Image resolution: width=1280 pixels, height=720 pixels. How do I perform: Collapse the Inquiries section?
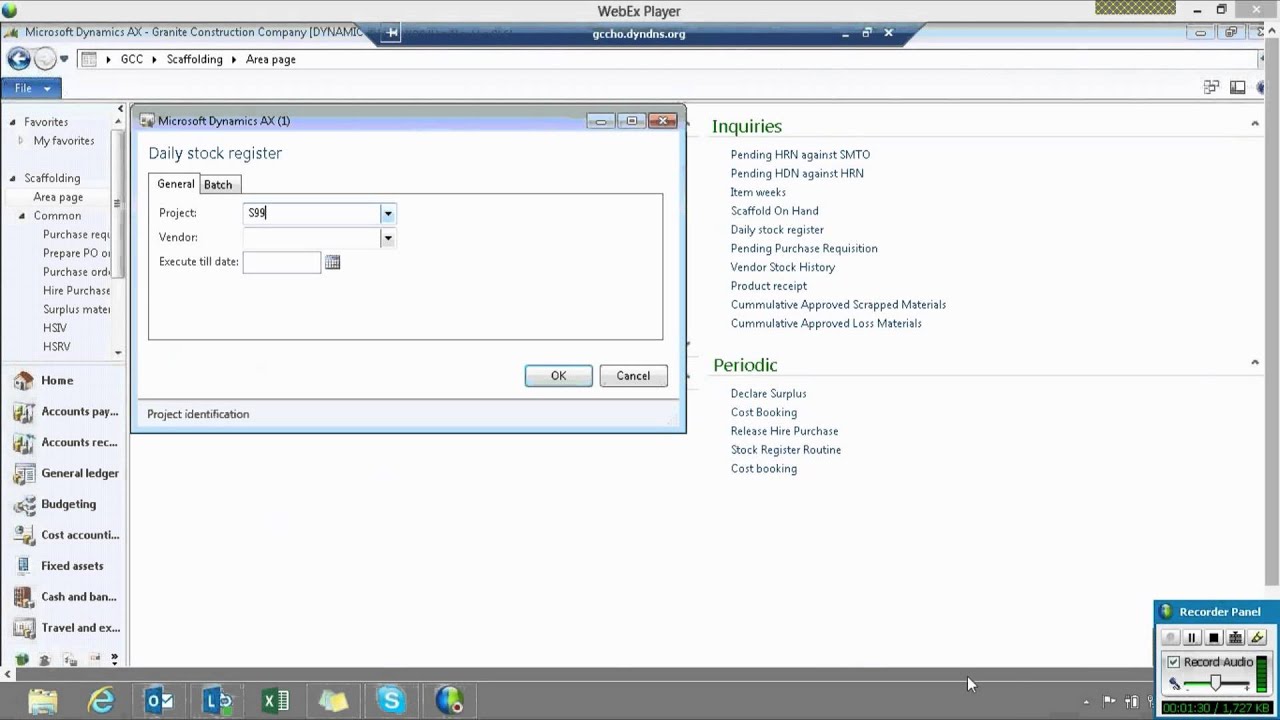pos(1254,124)
